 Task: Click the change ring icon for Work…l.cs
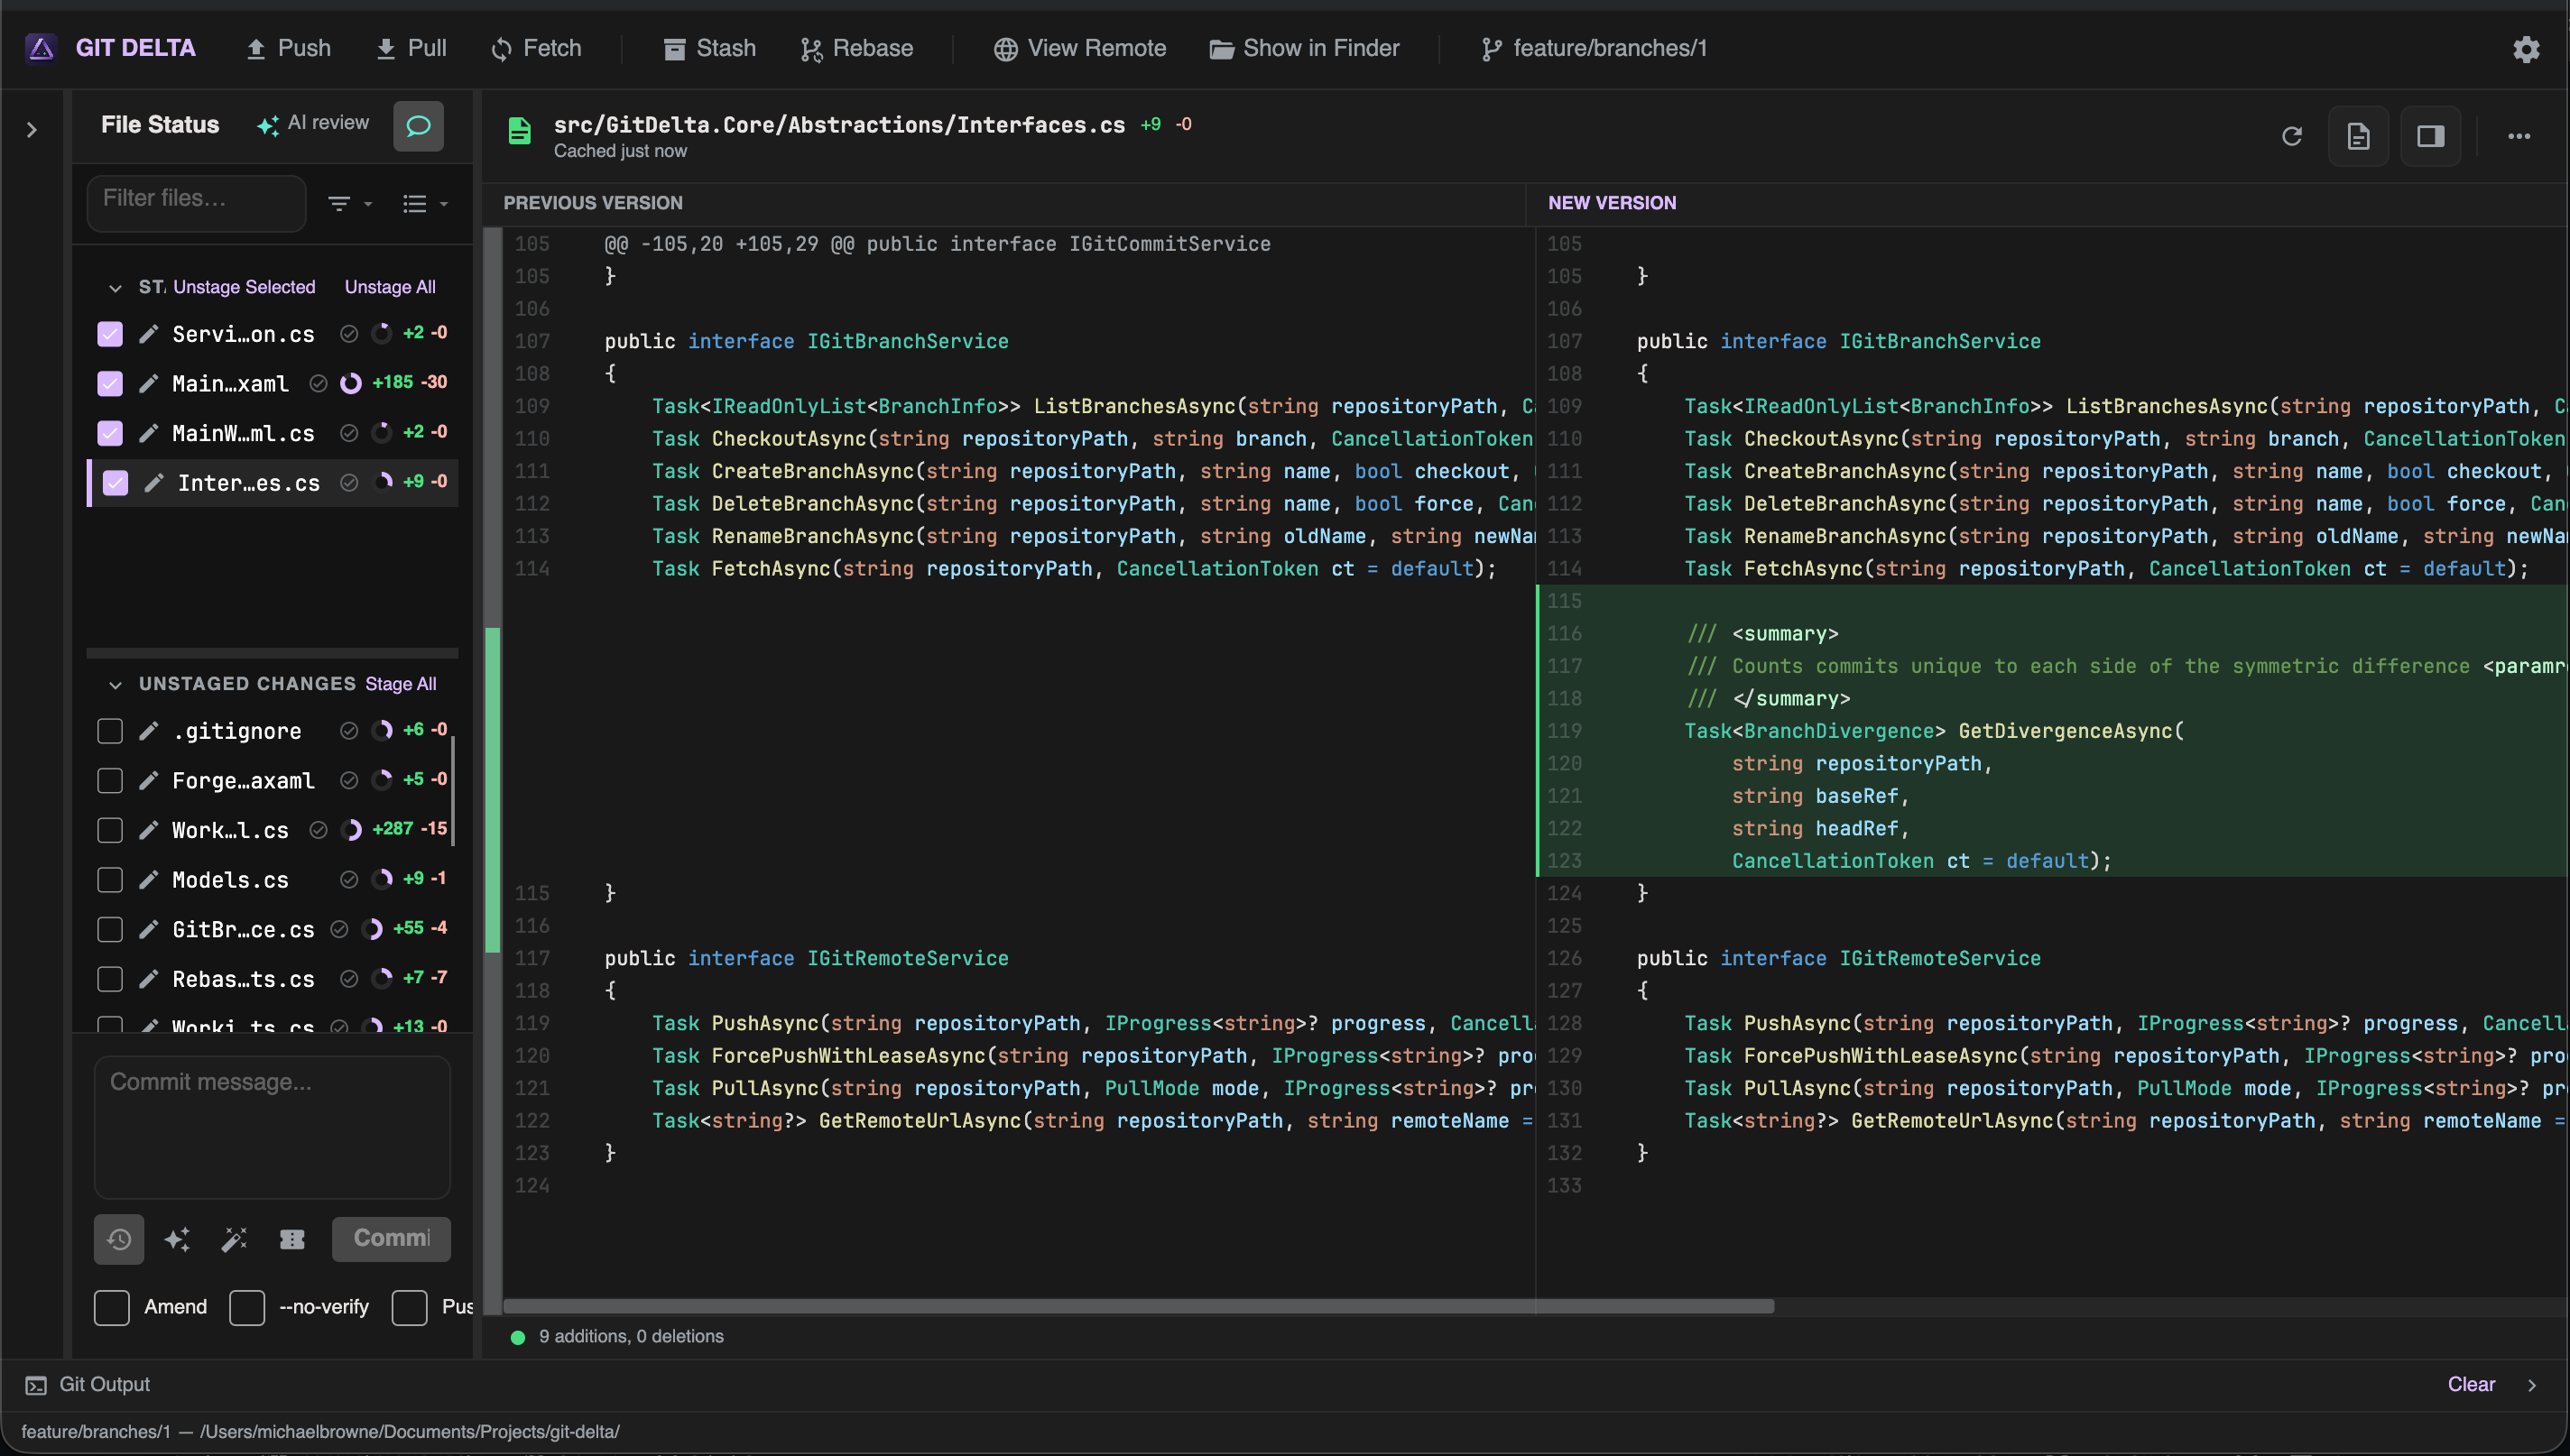coord(351,830)
